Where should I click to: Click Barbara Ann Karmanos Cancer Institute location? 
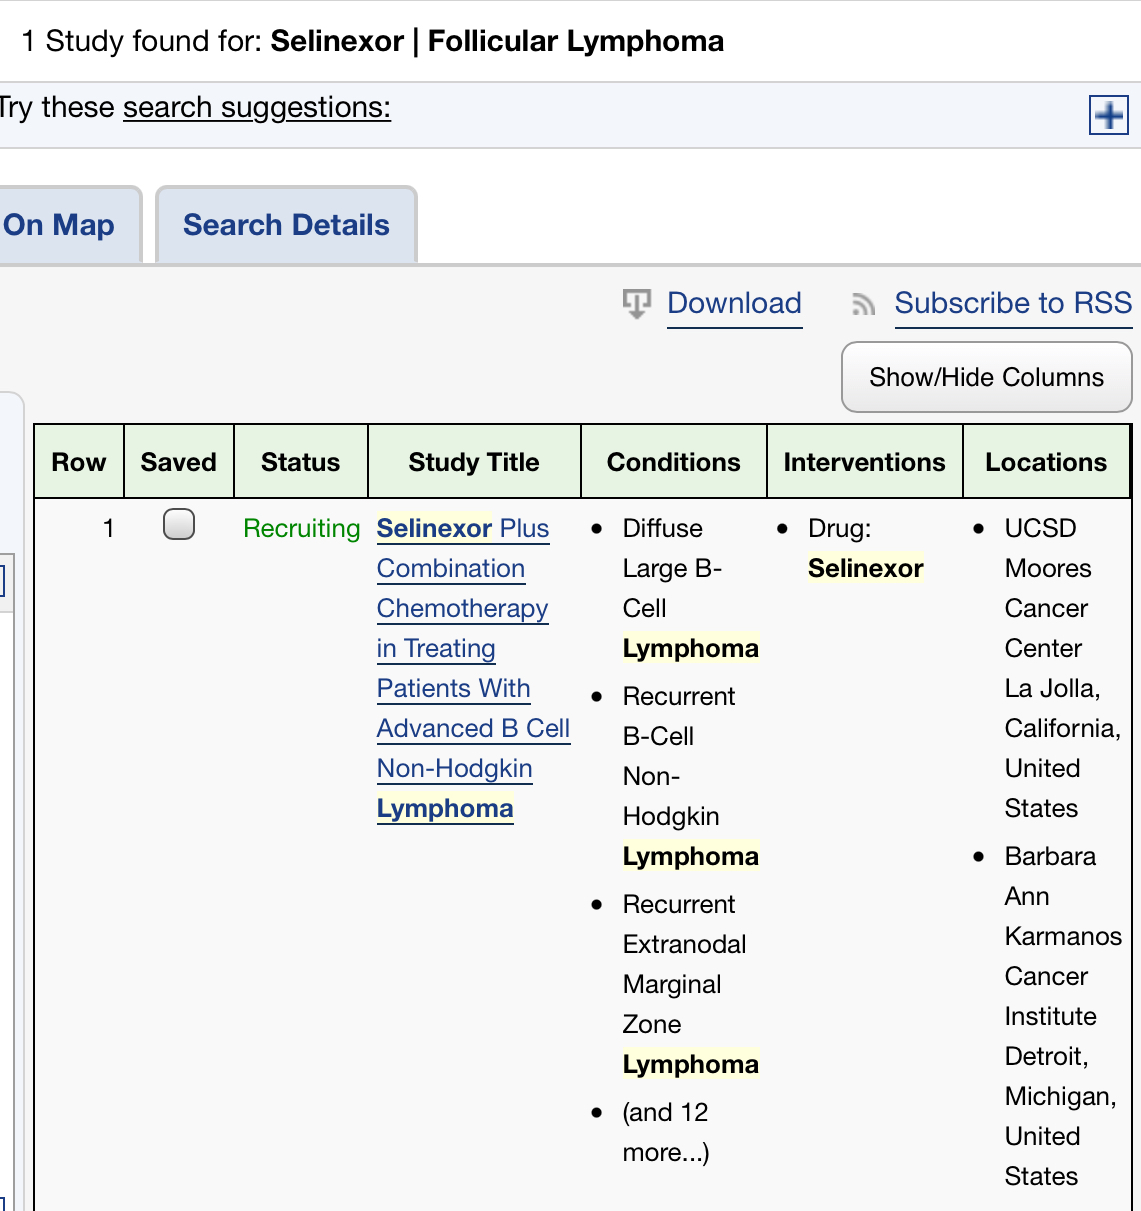(1063, 1016)
